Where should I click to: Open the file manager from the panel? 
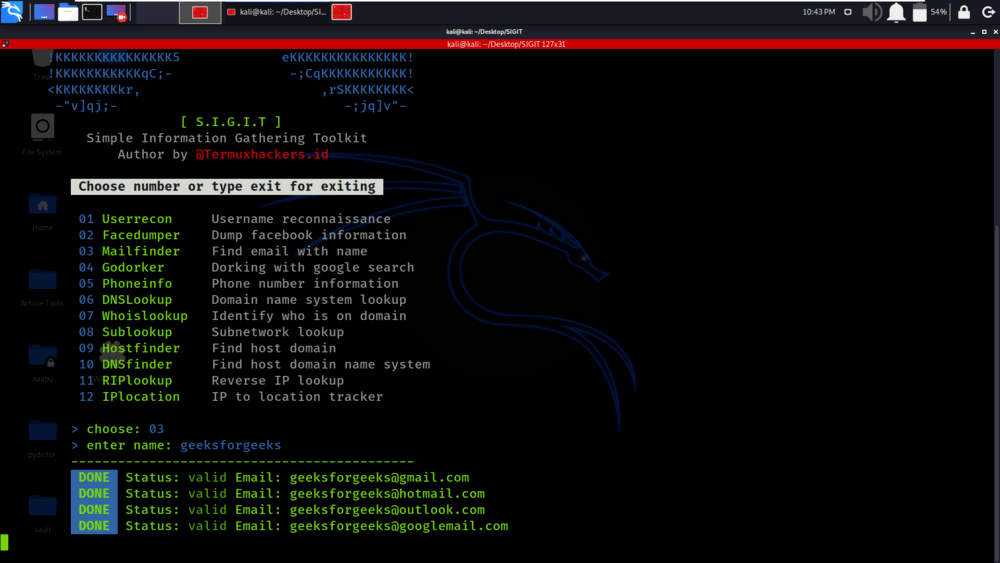[68, 12]
